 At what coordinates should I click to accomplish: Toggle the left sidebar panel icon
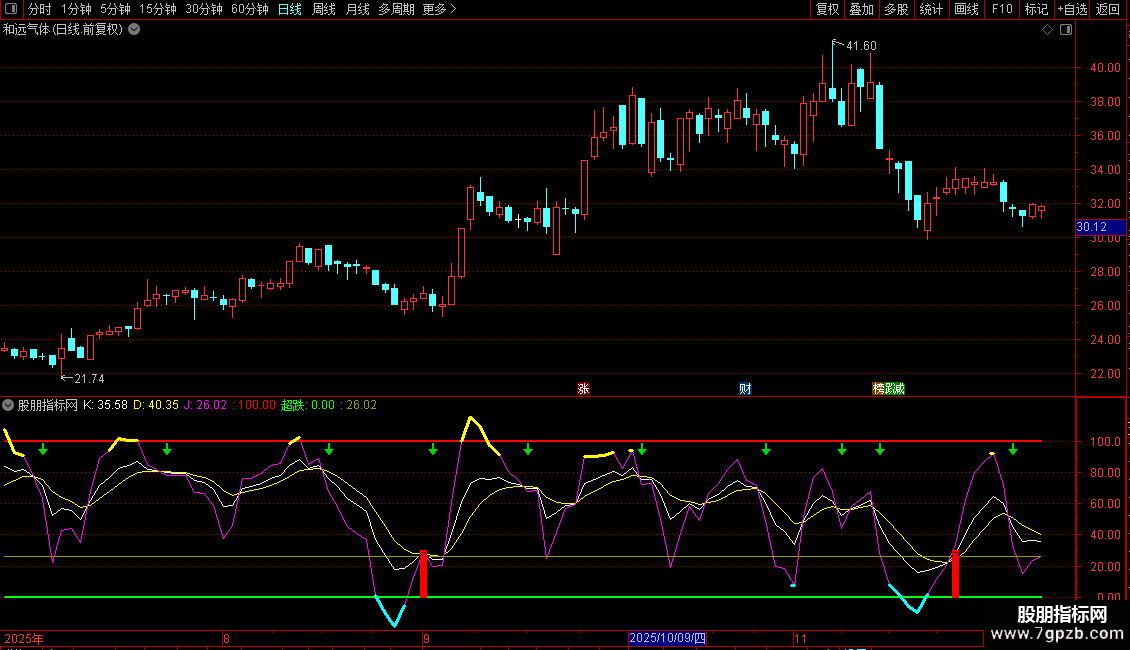[11, 9]
